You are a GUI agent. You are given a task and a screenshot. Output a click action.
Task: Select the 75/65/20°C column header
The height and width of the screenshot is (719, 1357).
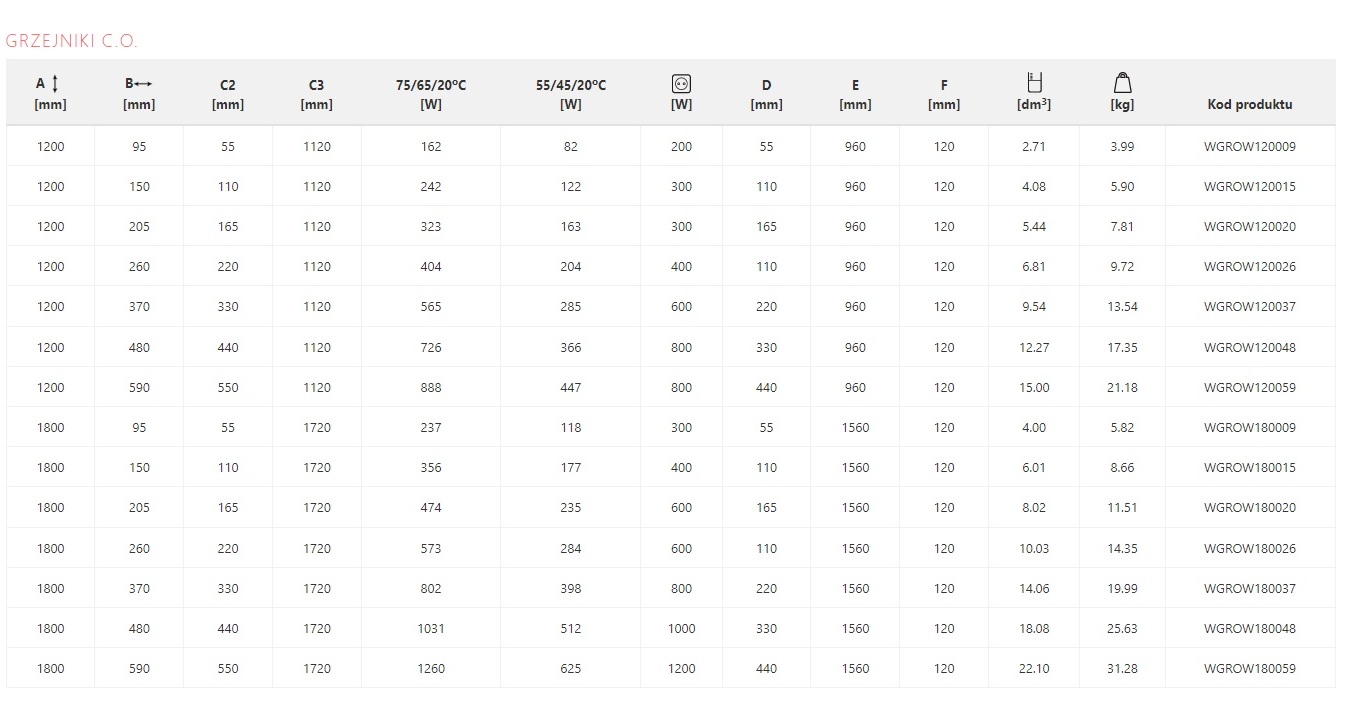431,94
